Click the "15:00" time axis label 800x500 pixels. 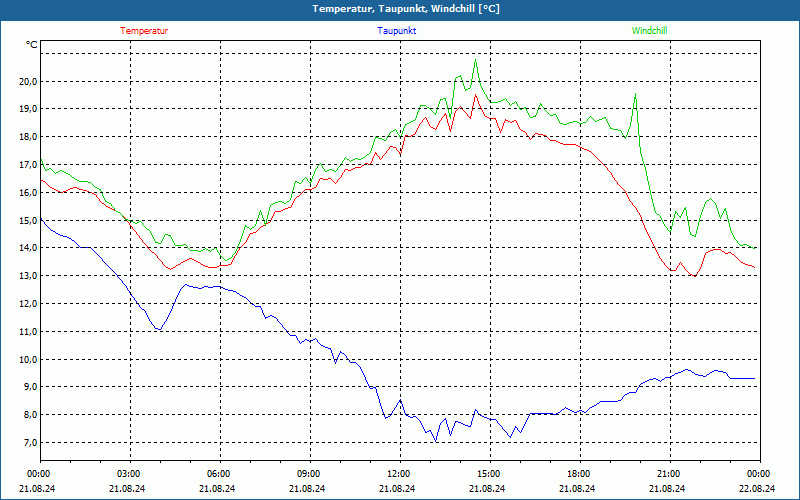point(490,474)
